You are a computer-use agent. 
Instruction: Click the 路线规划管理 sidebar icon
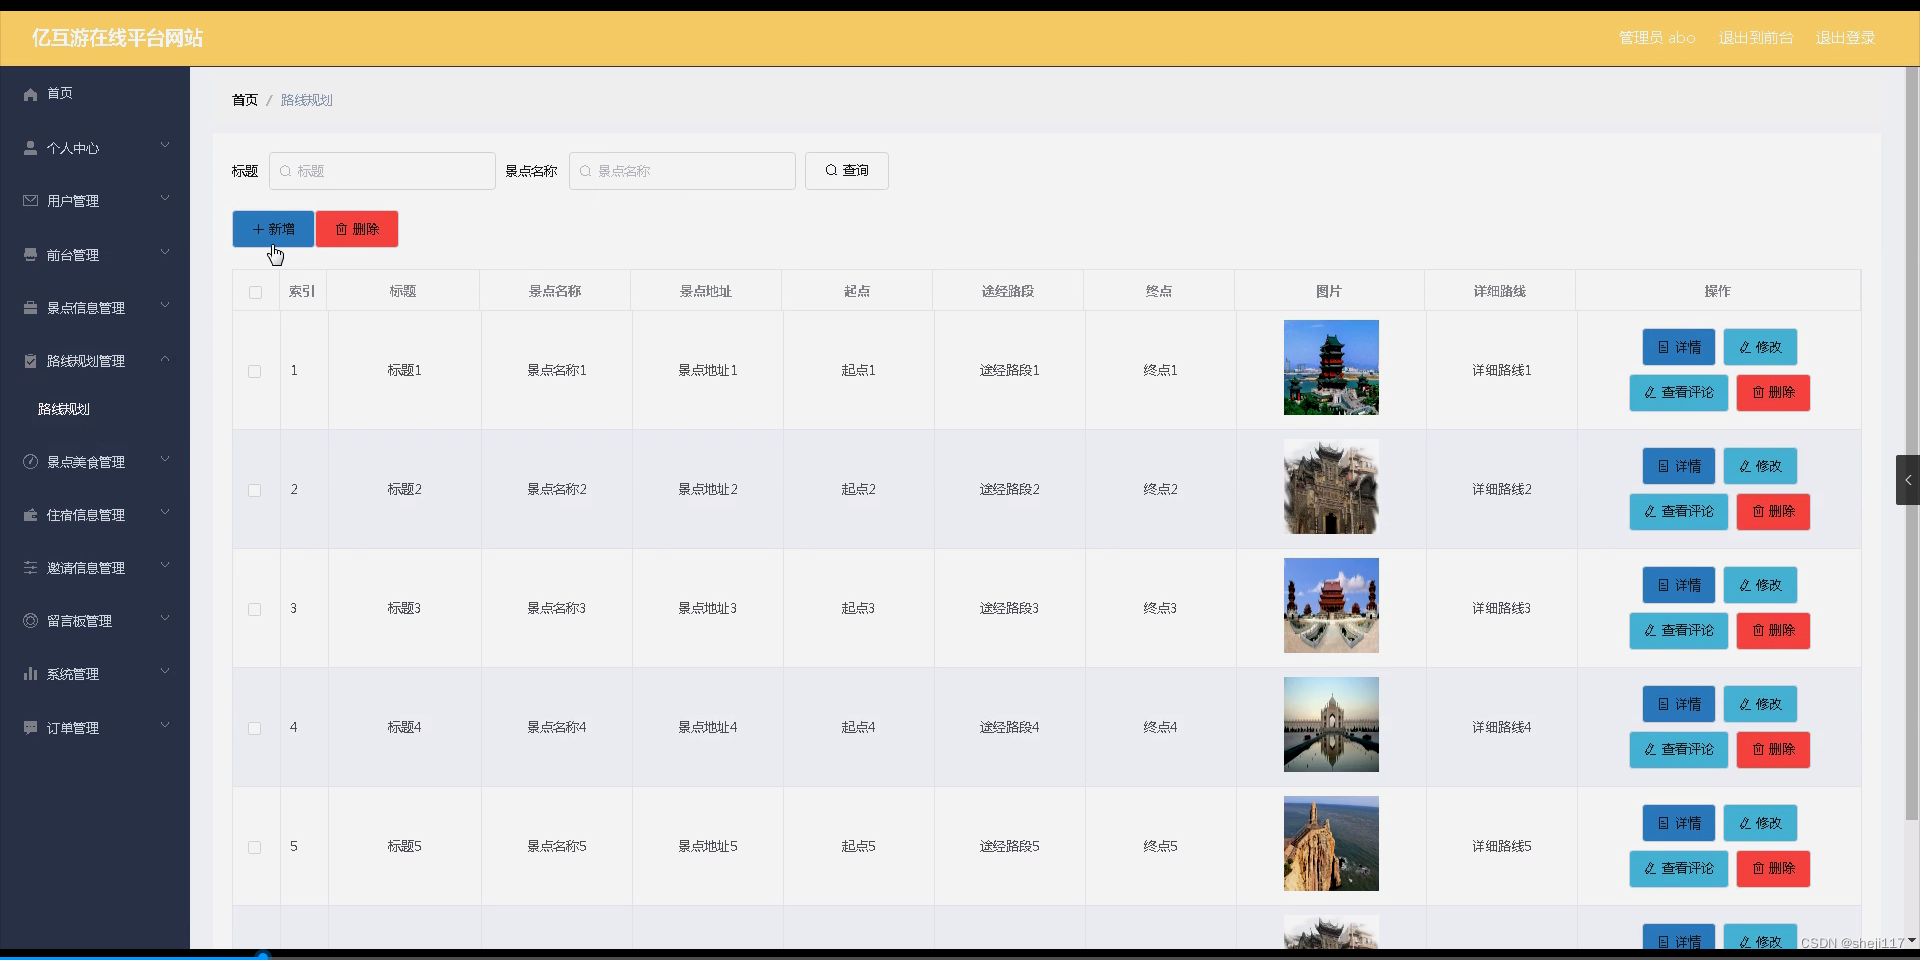click(30, 361)
